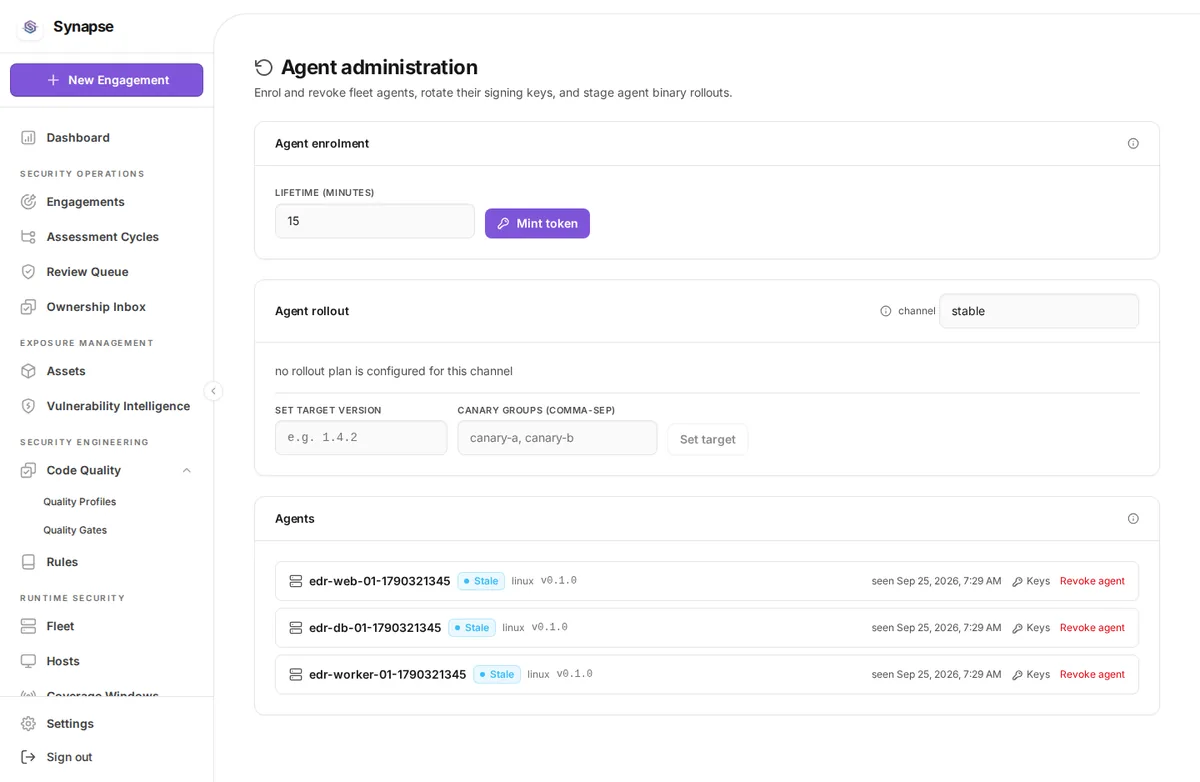Open Keys for edr-web-01-1790321345
This screenshot has height=782, width=1200.
click(1031, 581)
